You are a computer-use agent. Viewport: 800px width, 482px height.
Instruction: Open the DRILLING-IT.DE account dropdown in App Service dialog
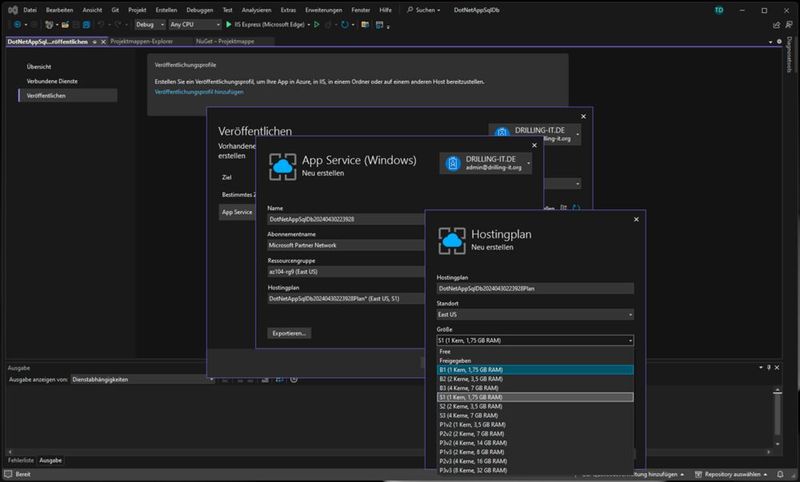tap(486, 163)
